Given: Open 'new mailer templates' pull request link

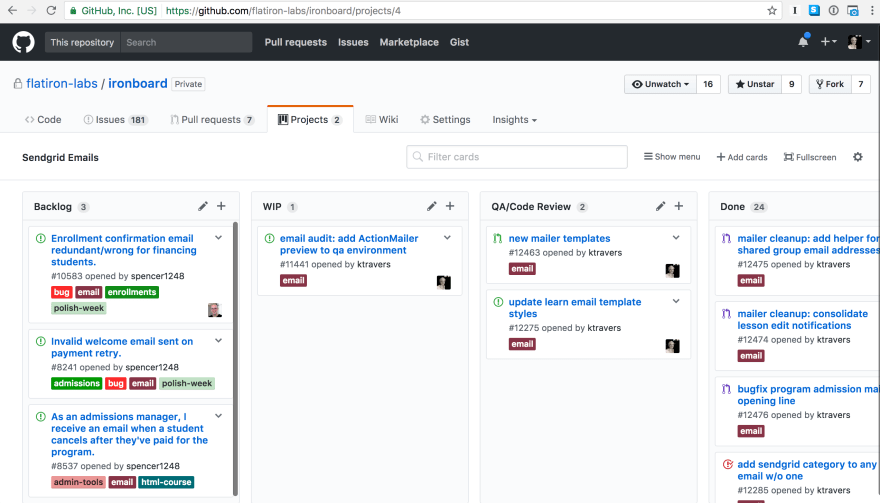Looking at the screenshot, I should 559,239.
